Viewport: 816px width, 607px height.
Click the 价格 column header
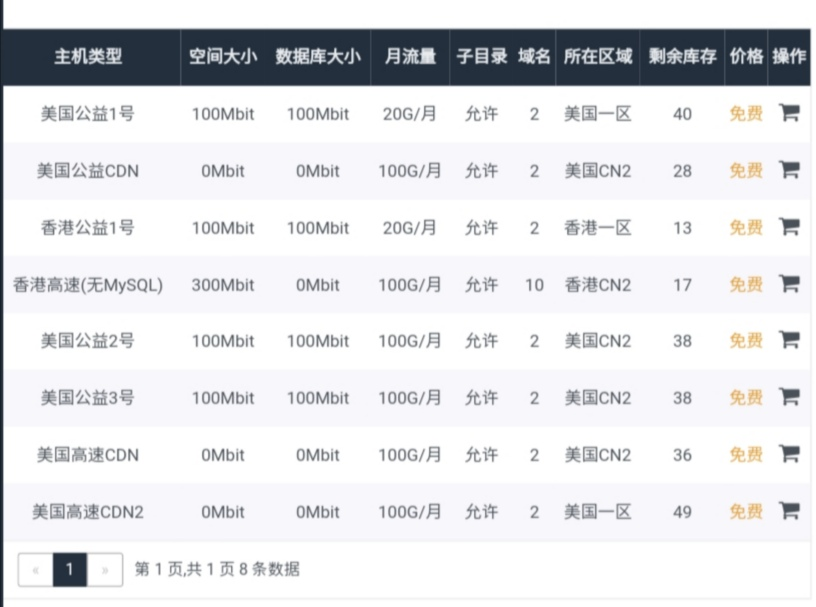746,57
